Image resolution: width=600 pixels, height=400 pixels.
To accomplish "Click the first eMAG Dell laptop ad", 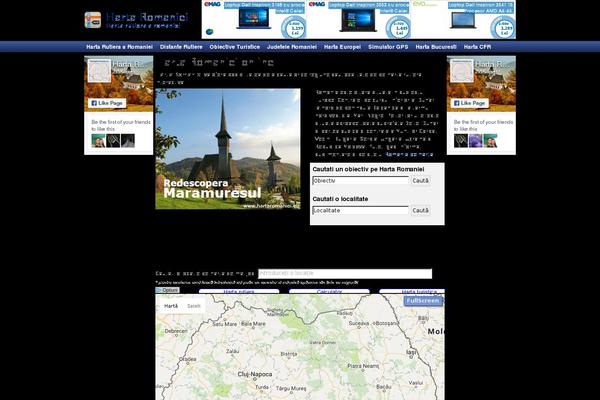I will (x=254, y=20).
